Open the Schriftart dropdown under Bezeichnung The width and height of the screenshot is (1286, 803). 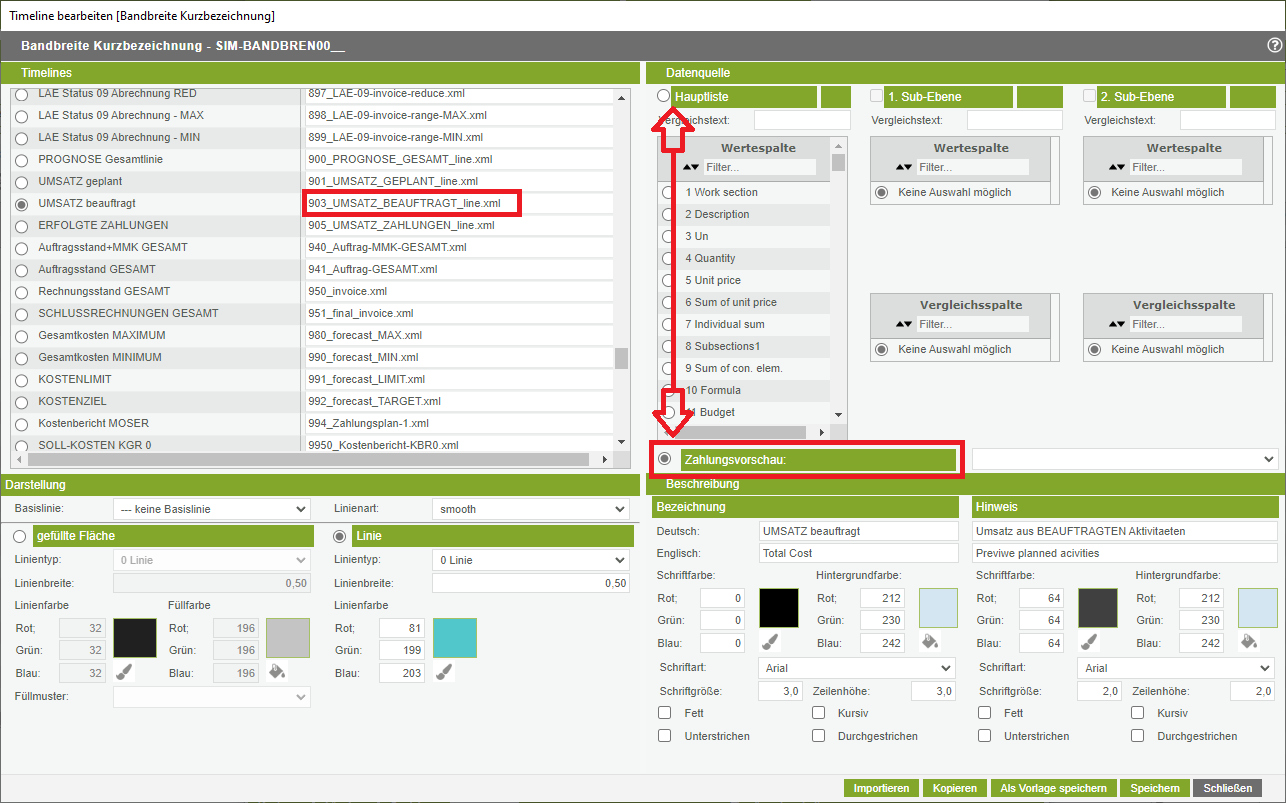click(856, 668)
